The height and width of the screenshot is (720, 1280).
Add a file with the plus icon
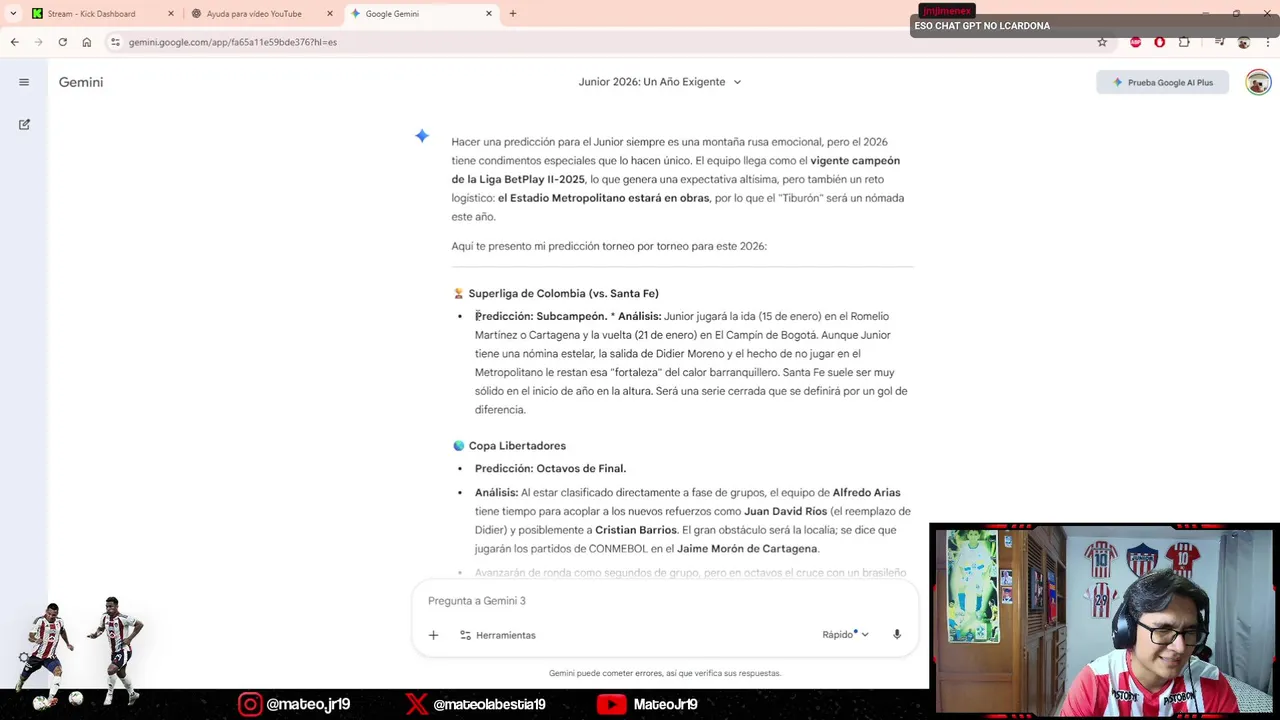coord(433,635)
